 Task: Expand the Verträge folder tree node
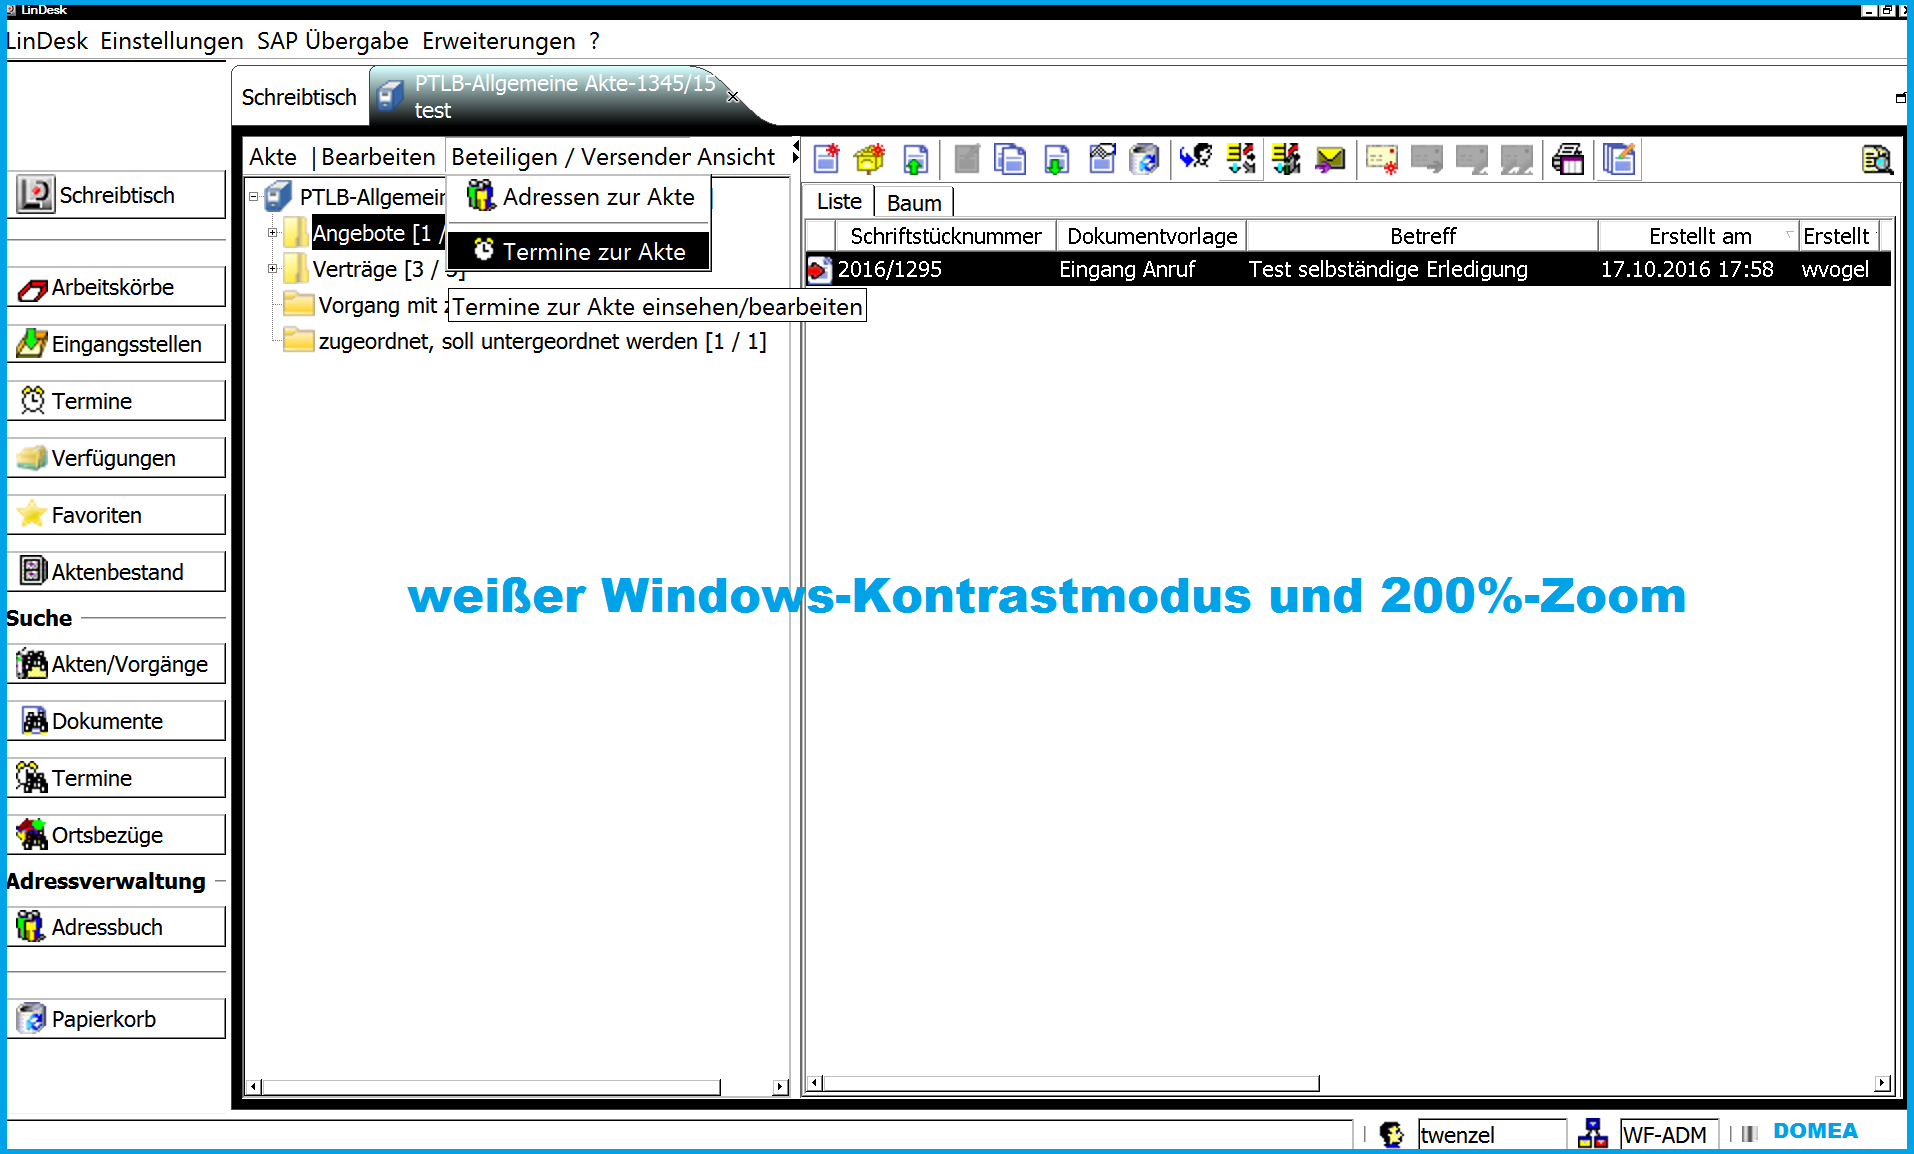tap(272, 269)
